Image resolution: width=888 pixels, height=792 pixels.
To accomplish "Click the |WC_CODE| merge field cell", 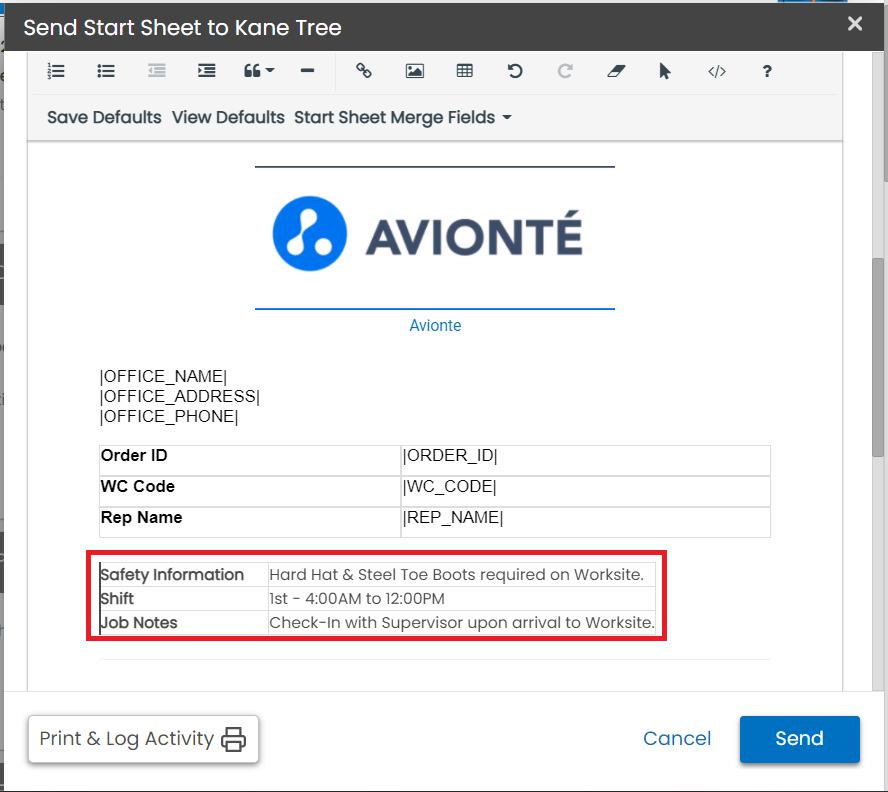I will point(586,491).
